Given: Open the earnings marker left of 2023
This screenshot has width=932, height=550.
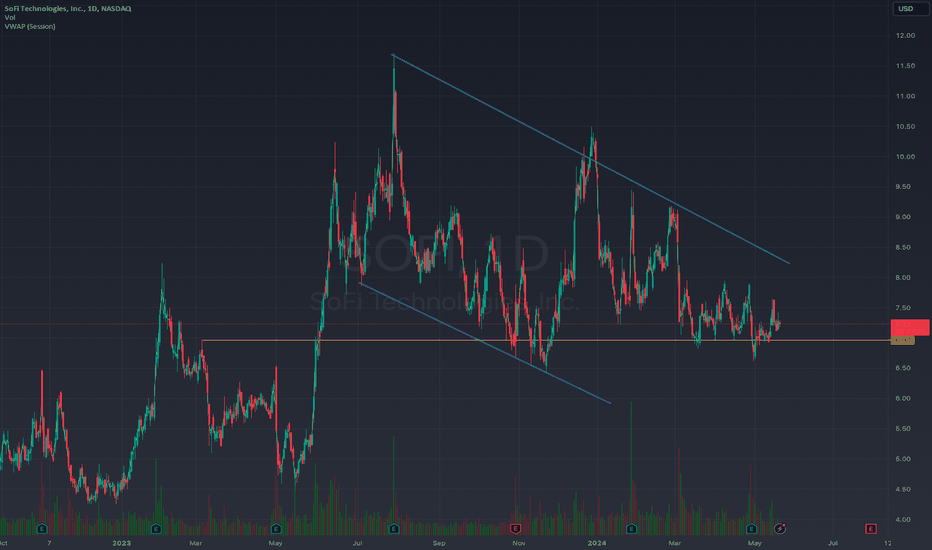Looking at the screenshot, I should [42, 528].
